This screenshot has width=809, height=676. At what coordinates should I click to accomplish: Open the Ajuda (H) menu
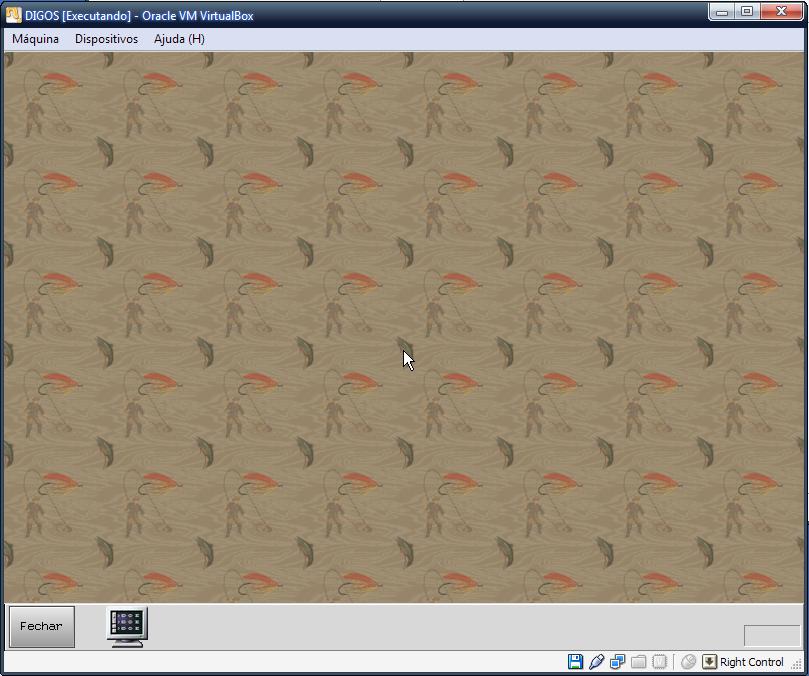tap(179, 39)
